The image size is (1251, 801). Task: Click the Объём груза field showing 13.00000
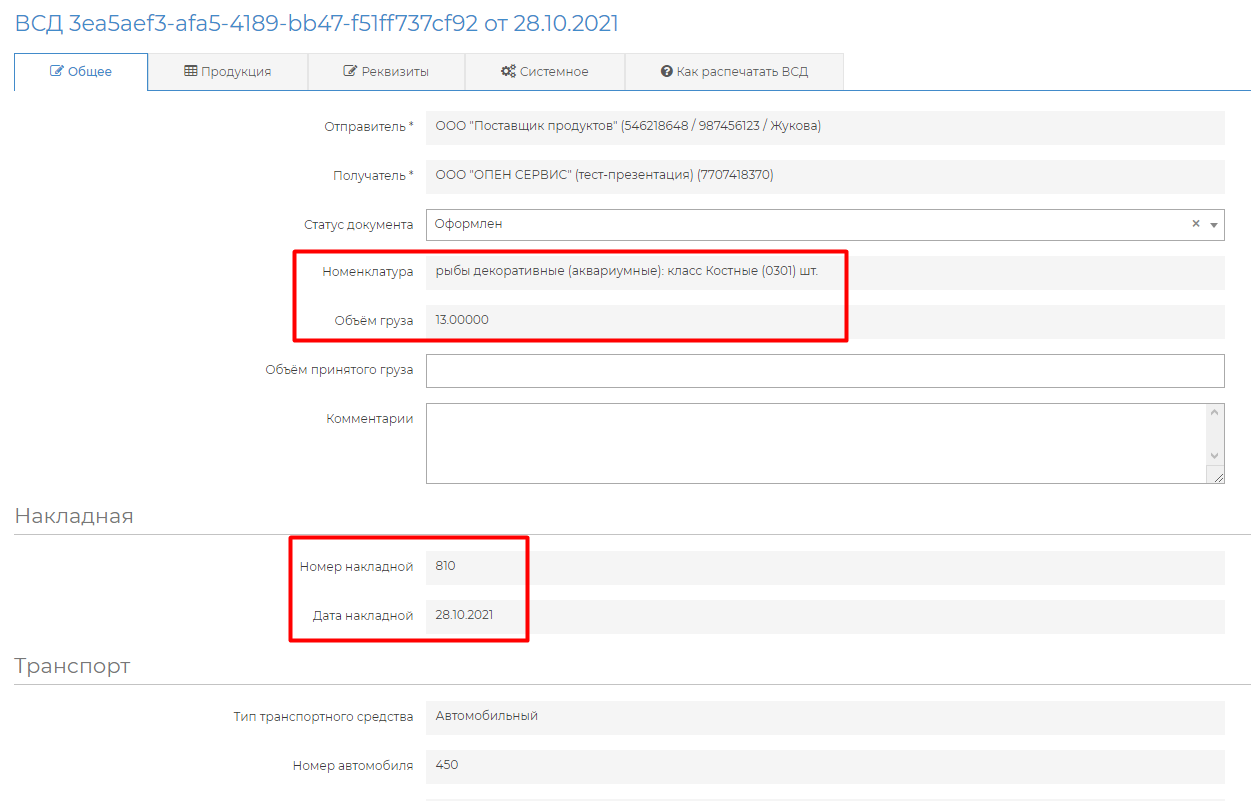click(x=825, y=321)
